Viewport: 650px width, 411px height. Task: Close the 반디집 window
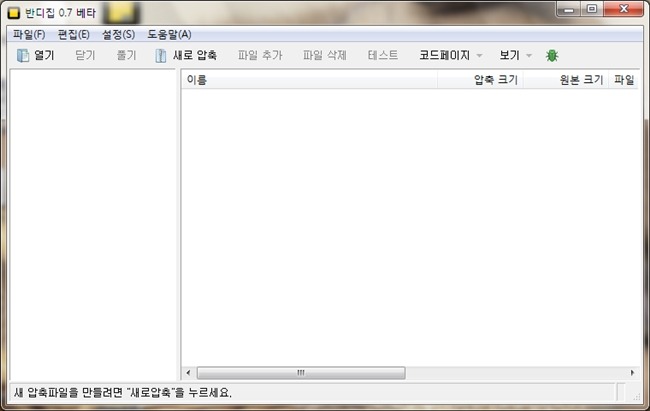point(624,9)
